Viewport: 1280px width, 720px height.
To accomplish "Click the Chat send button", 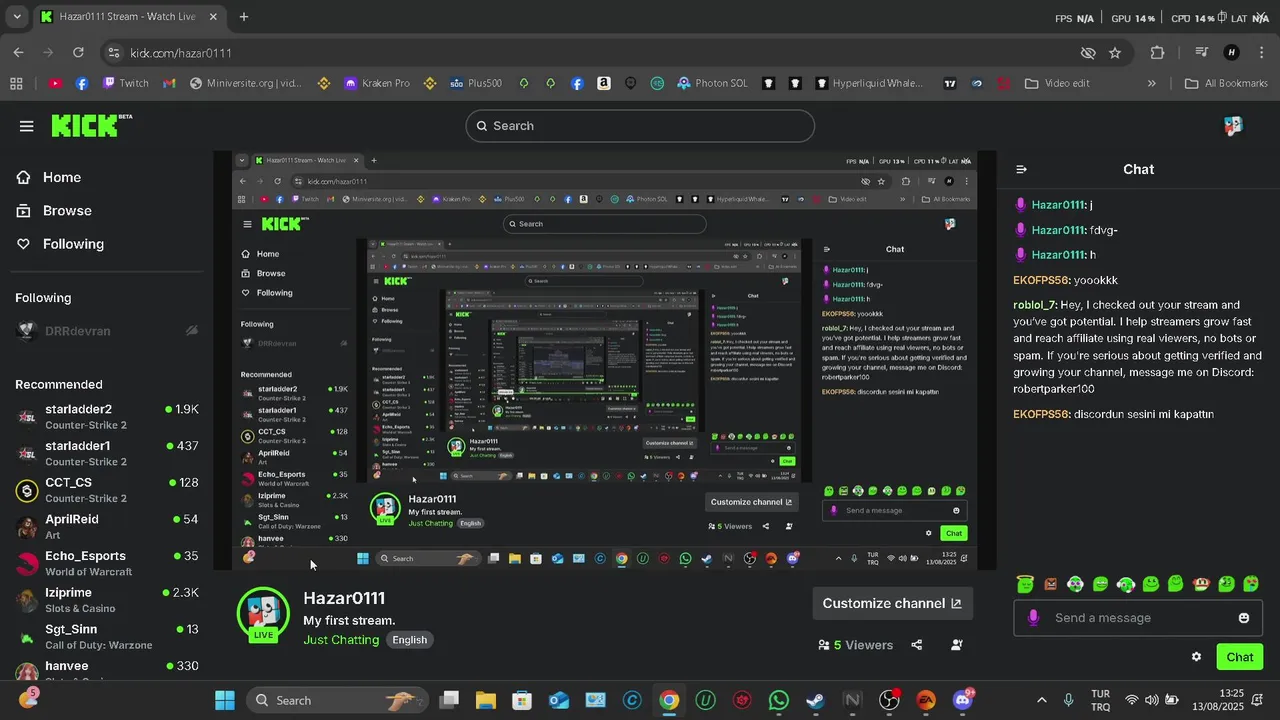I will [1240, 657].
